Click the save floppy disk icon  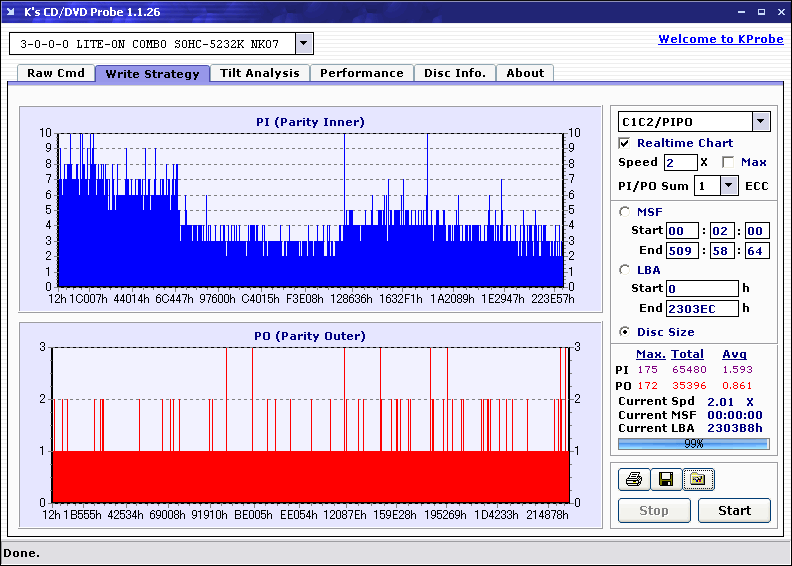coord(664,480)
